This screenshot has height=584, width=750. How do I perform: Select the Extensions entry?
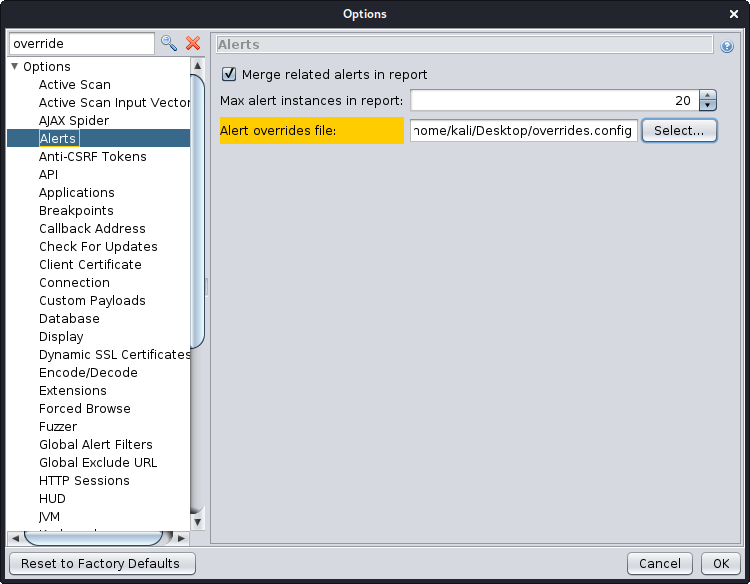(x=73, y=391)
